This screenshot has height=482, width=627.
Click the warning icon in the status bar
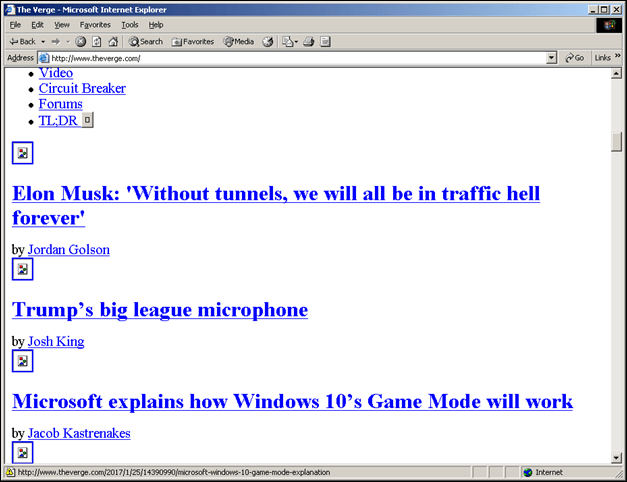10,472
